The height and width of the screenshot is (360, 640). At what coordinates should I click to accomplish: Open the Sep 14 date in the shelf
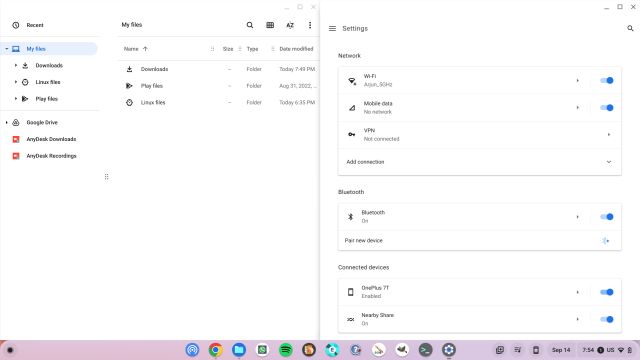(561, 350)
